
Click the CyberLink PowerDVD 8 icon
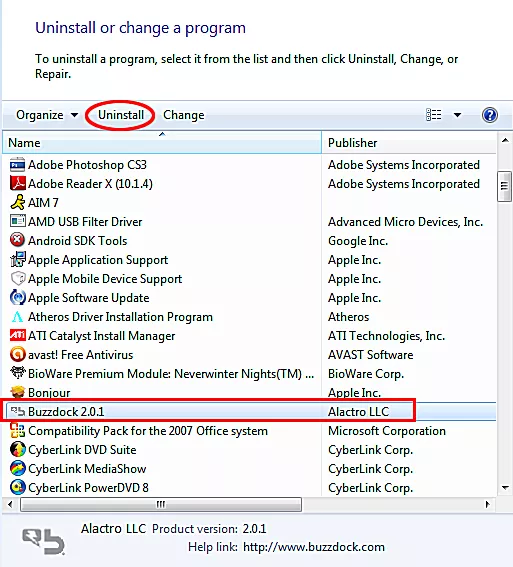(x=17, y=487)
